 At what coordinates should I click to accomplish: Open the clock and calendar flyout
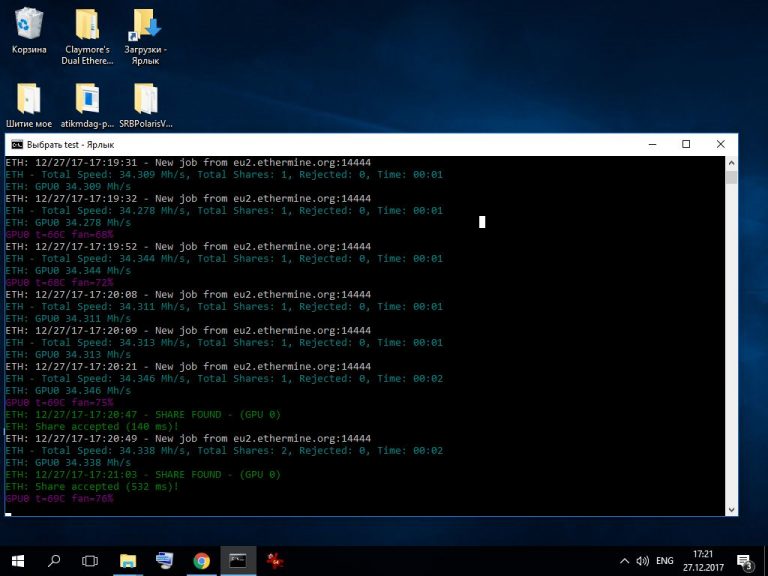pos(704,560)
